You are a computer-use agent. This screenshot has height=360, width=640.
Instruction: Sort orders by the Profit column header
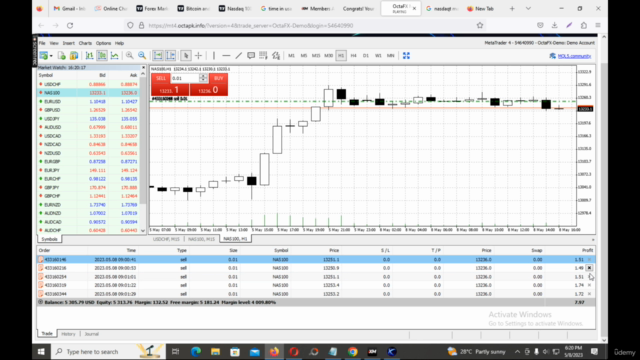tap(587, 251)
